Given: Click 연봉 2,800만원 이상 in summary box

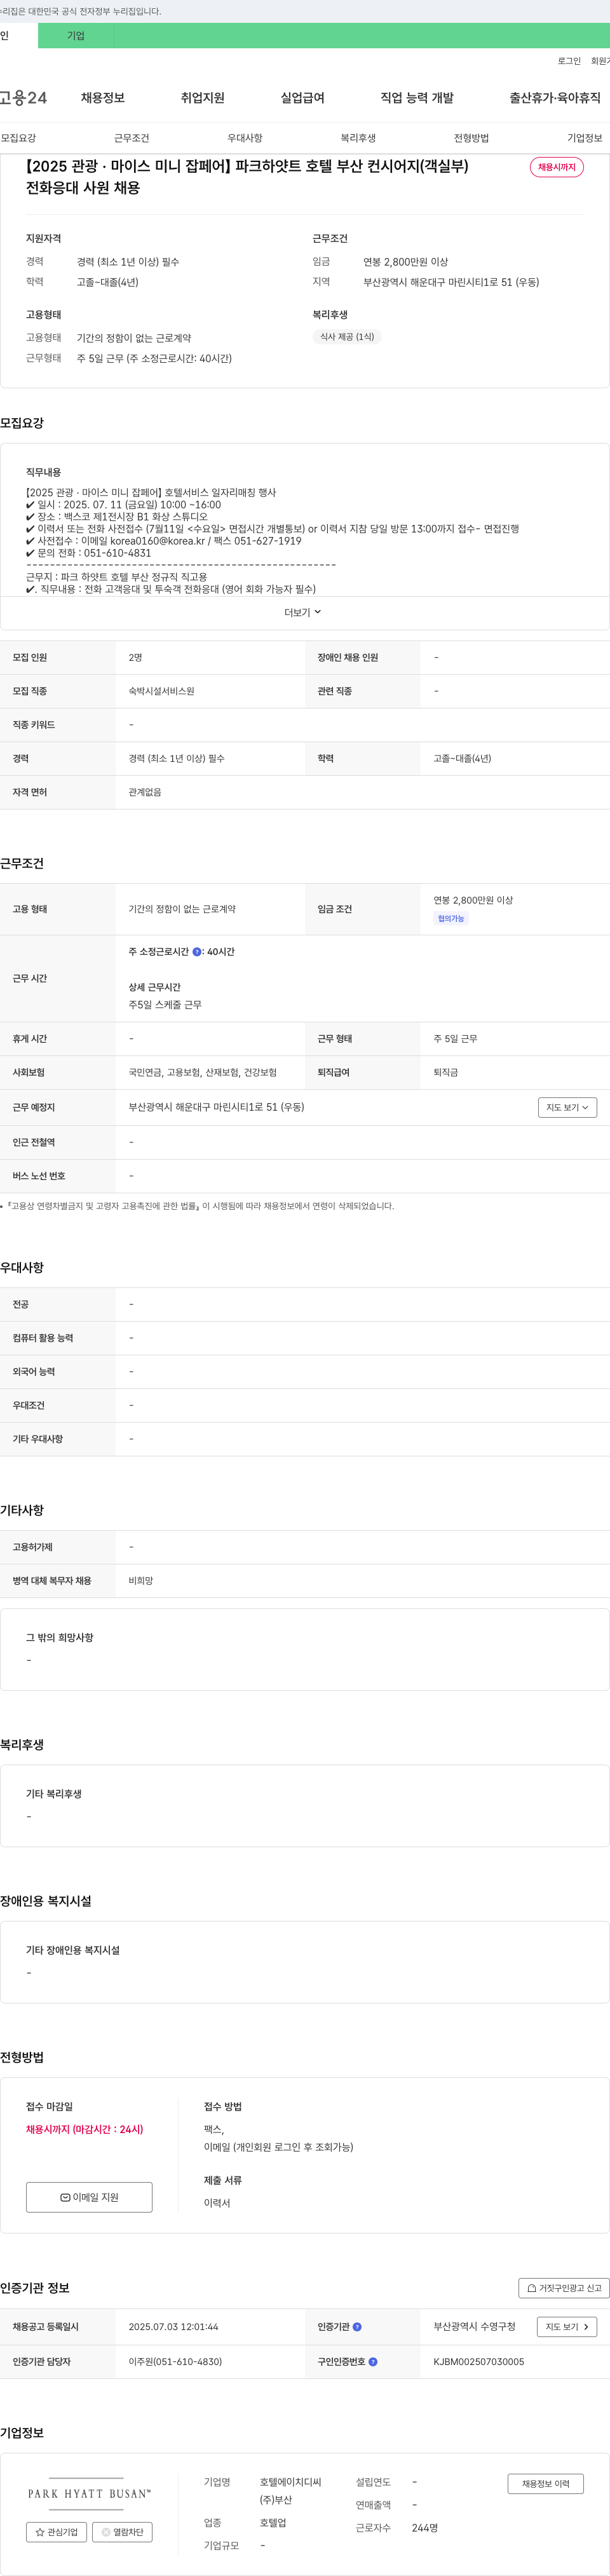Looking at the screenshot, I should (x=405, y=262).
